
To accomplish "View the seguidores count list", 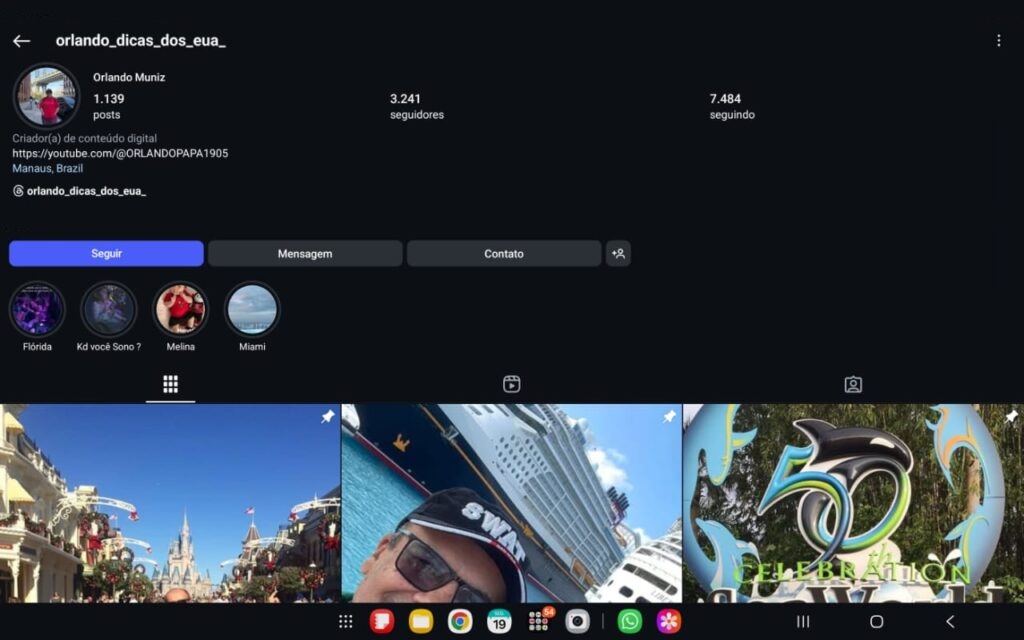I will click(x=416, y=106).
